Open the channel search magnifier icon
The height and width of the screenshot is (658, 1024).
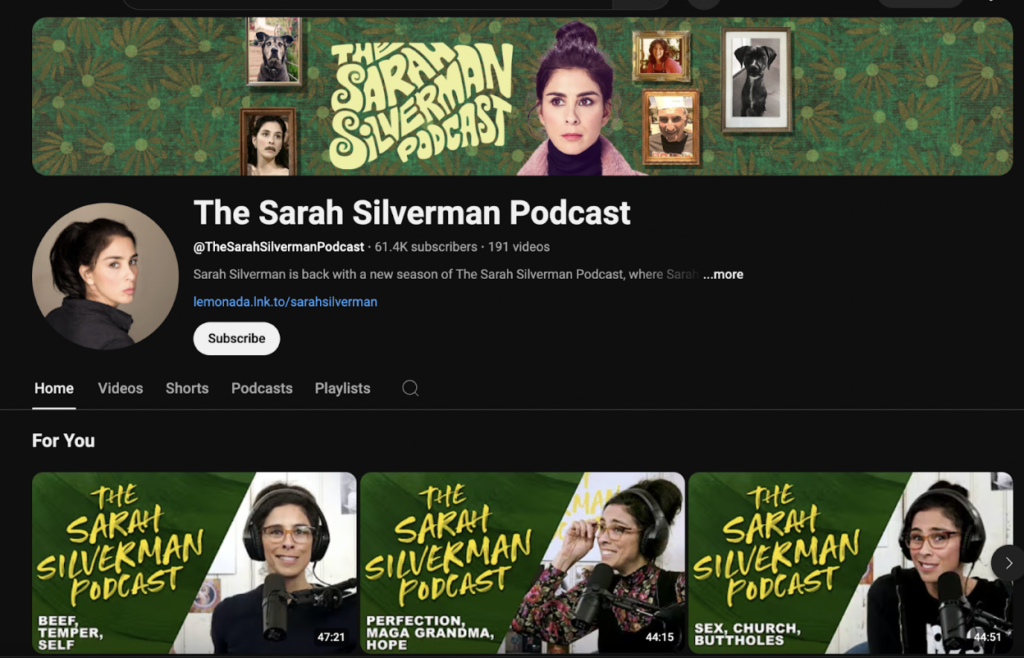point(410,388)
